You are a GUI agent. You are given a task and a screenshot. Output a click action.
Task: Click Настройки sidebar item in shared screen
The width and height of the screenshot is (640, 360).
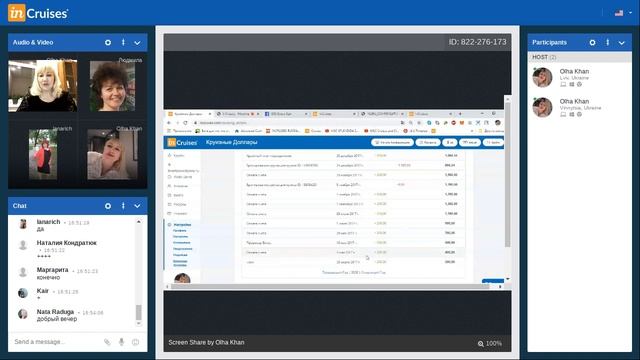tap(182, 224)
